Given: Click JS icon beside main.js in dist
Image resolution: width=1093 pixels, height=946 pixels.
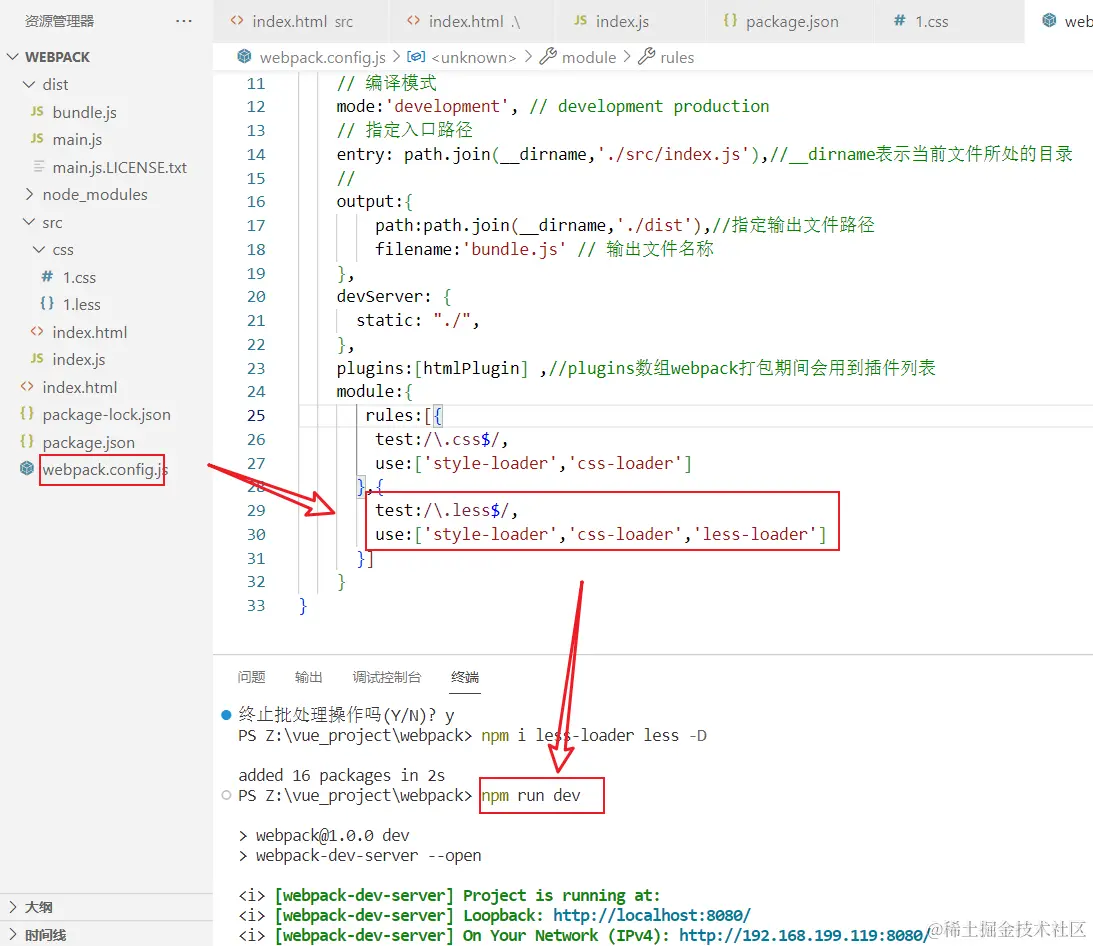Looking at the screenshot, I should click(37, 139).
